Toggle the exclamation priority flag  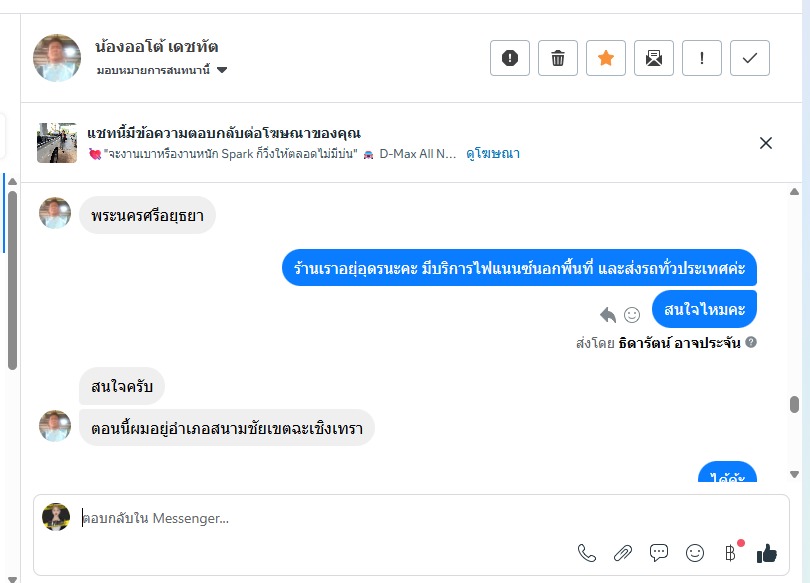click(702, 58)
